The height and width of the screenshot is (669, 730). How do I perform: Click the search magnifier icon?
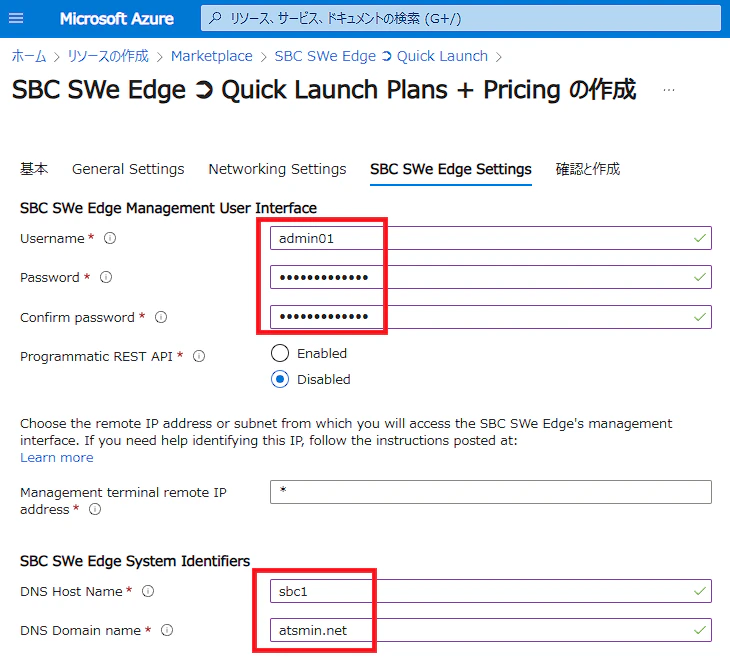click(x=215, y=18)
